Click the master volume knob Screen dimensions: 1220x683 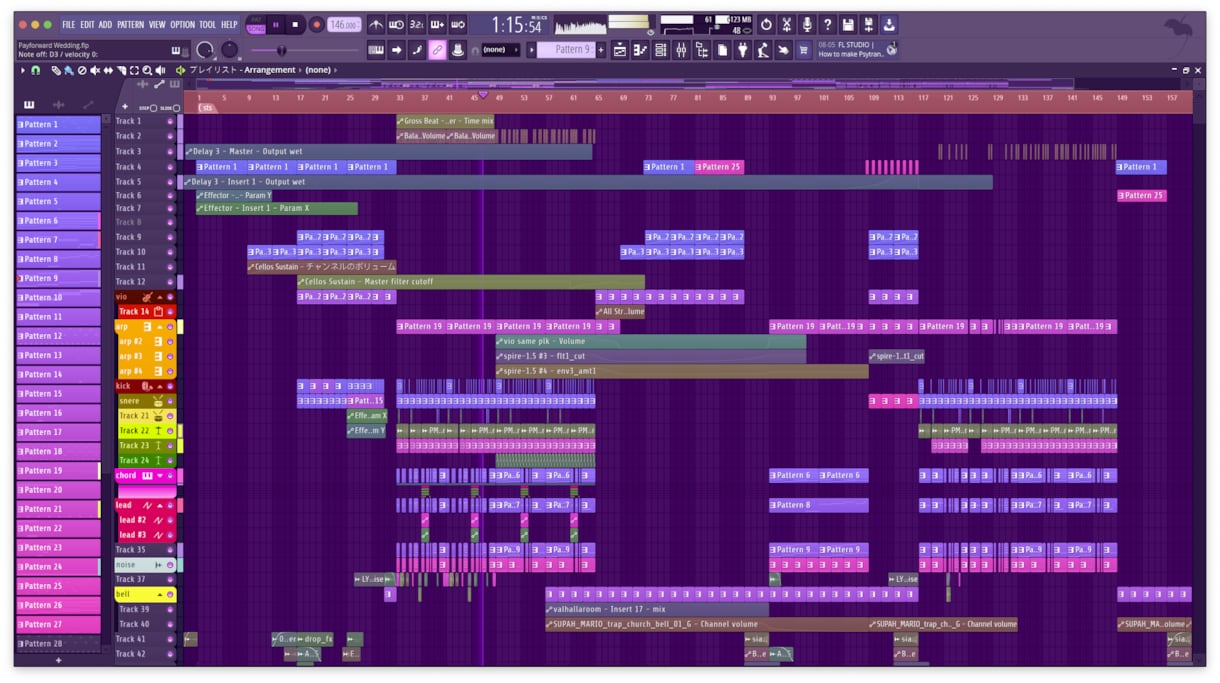point(204,50)
